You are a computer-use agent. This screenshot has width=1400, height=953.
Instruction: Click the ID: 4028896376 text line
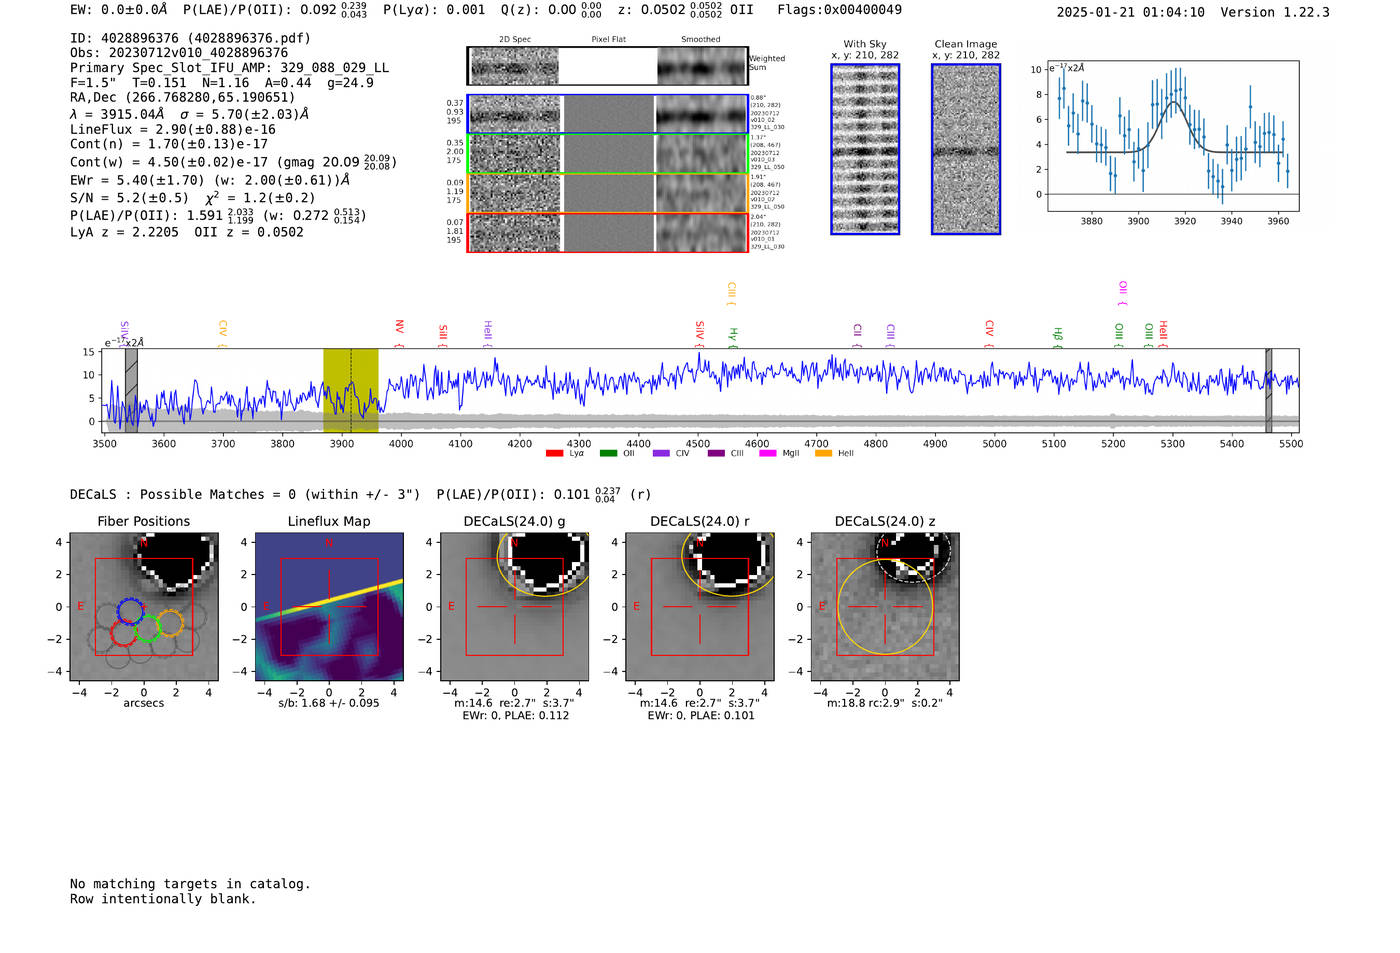click(x=190, y=38)
